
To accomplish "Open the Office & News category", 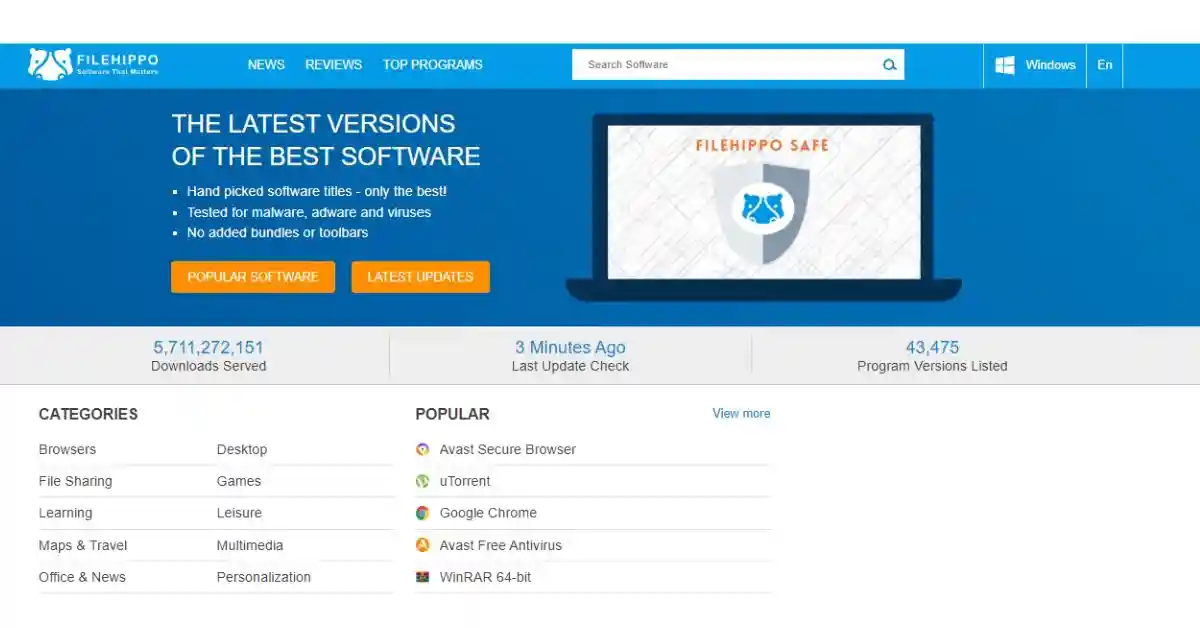I will 82,577.
